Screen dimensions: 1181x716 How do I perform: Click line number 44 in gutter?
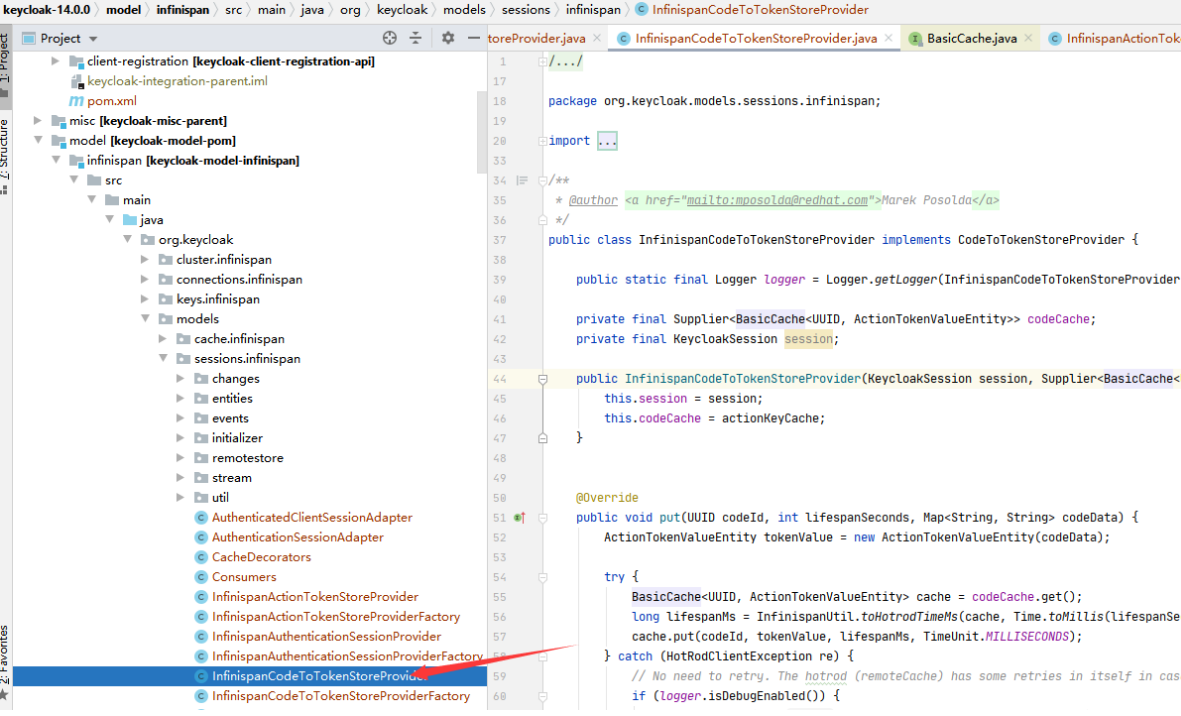click(499, 379)
